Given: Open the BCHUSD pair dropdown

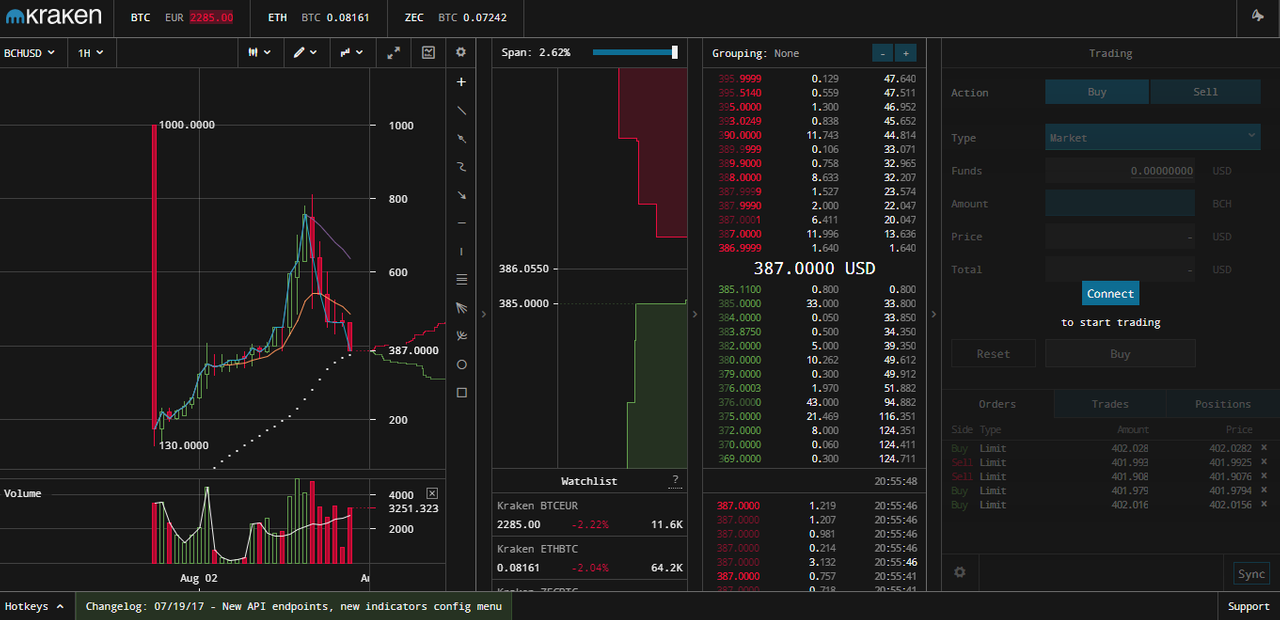Looking at the screenshot, I should point(29,52).
